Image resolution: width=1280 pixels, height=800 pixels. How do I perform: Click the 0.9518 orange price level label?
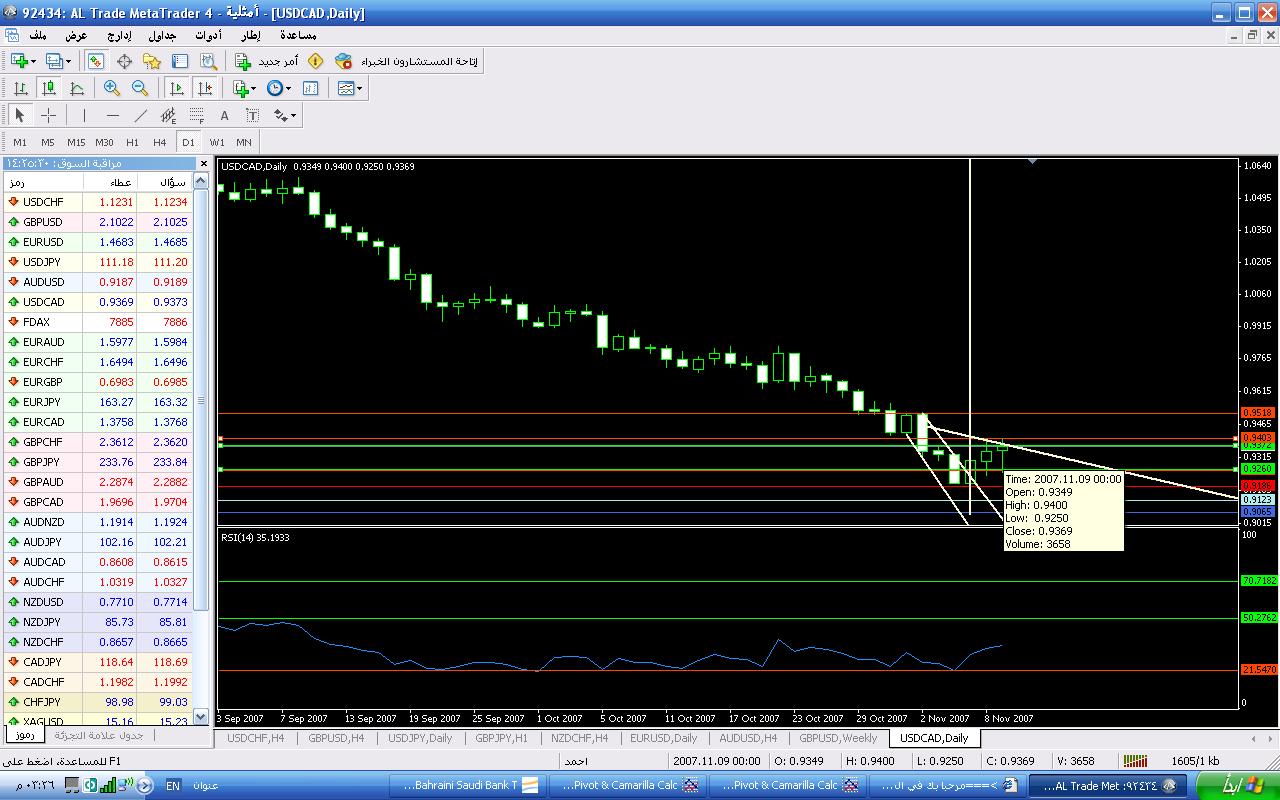tap(1256, 412)
